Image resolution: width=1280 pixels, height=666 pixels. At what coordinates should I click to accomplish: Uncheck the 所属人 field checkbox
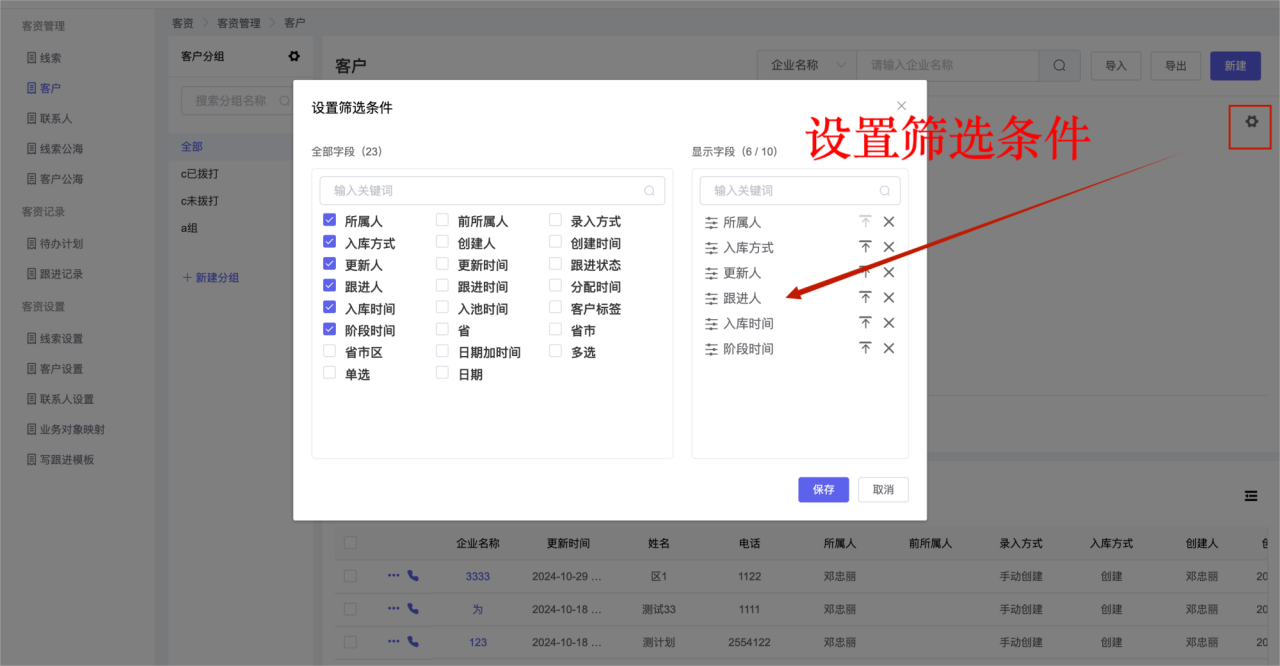click(x=329, y=220)
